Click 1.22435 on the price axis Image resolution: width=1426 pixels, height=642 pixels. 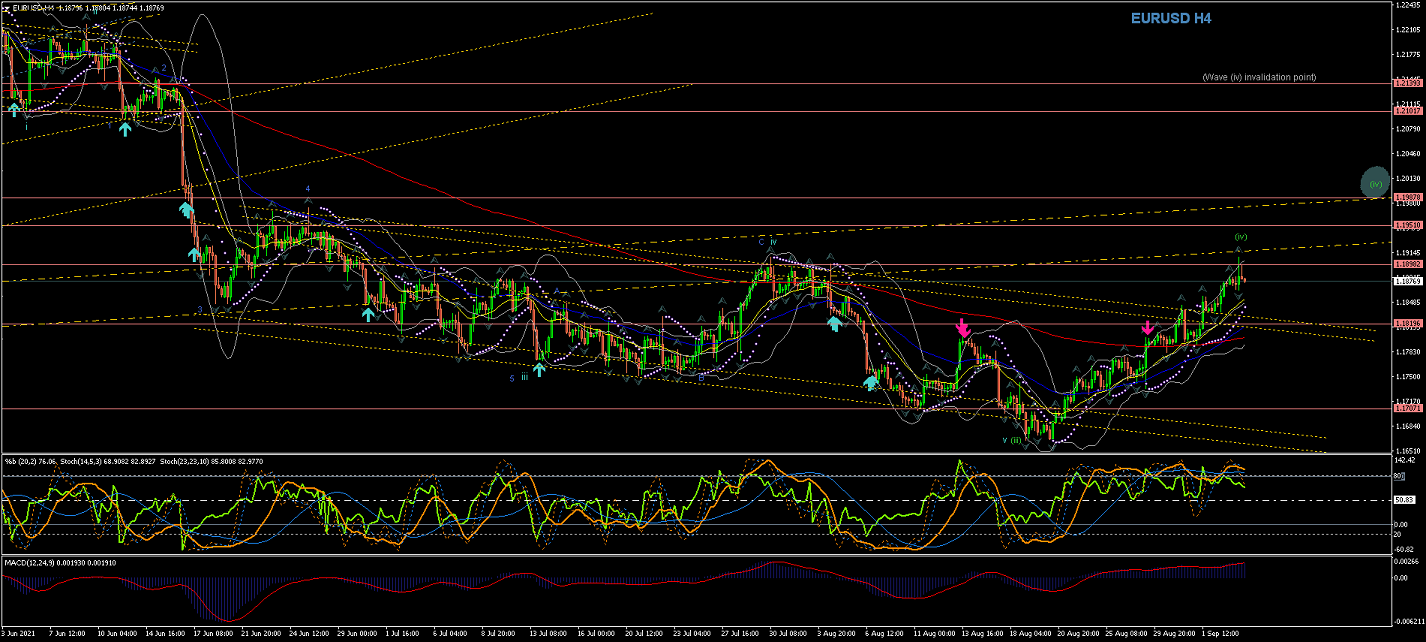[1408, 5]
